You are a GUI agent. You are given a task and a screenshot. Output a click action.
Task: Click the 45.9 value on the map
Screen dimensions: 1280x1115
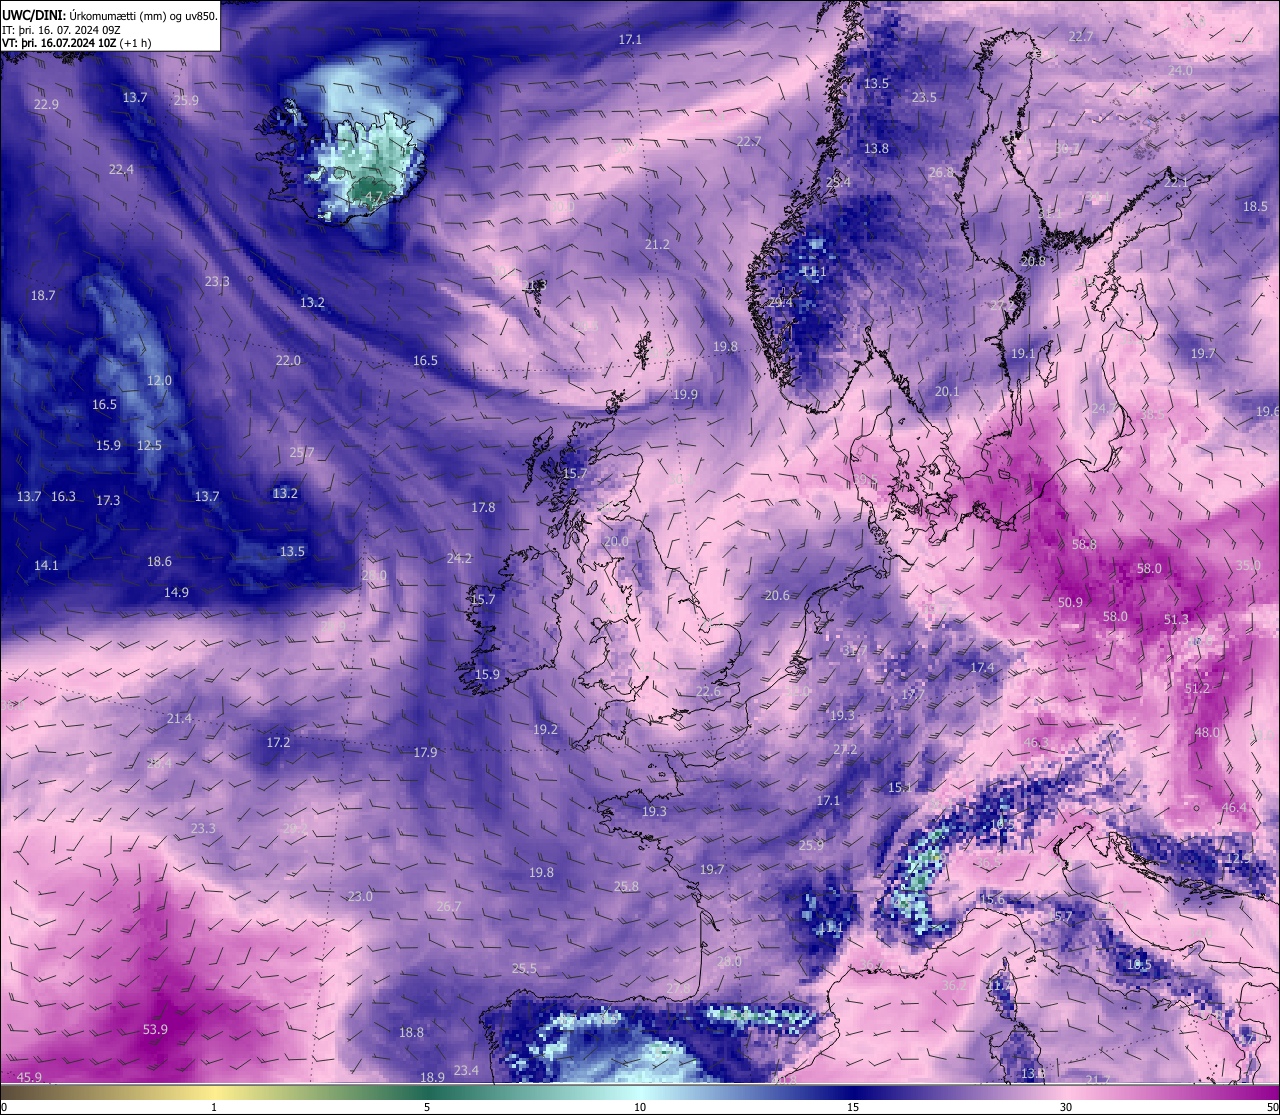(29, 1077)
